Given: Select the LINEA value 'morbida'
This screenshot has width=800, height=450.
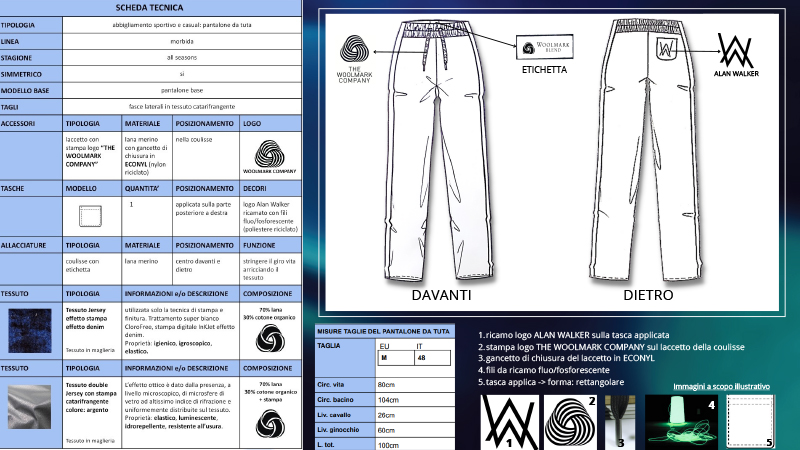Looking at the screenshot, I should pyautogui.click(x=182, y=41).
